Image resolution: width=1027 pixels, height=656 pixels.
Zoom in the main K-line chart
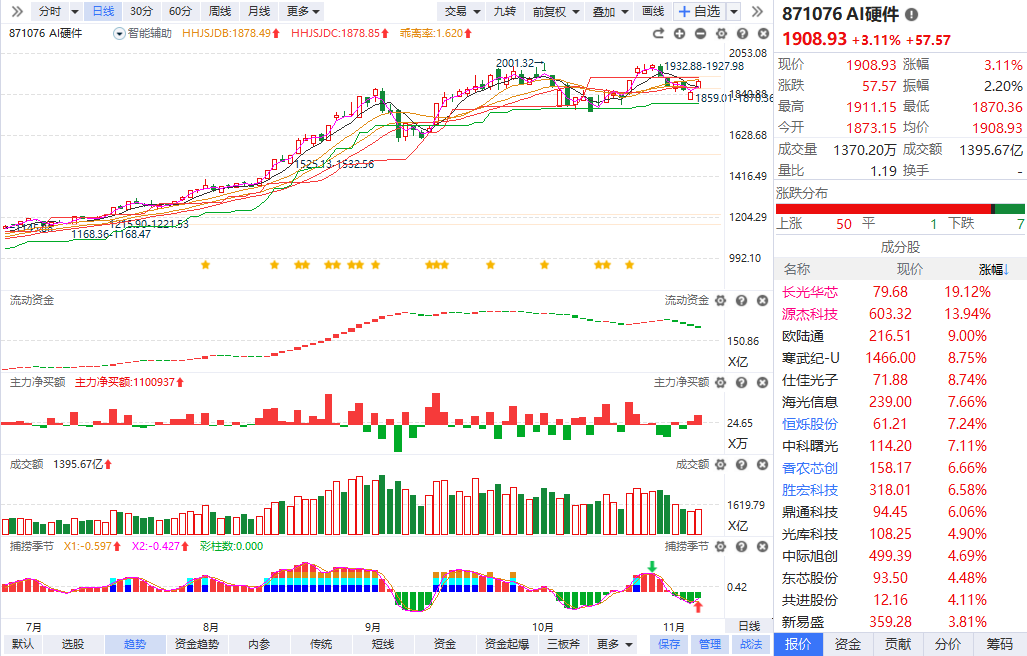(680, 33)
